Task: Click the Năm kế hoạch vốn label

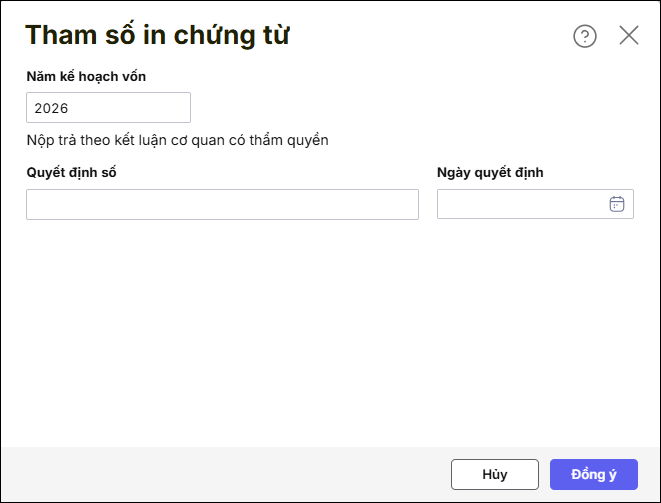Action: tap(88, 76)
